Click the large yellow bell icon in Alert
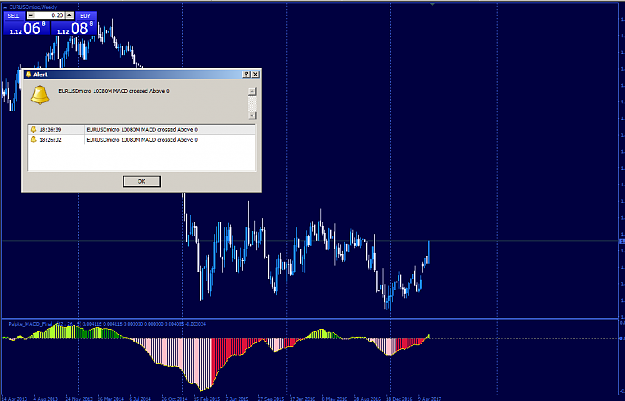This screenshot has width=625, height=401. coord(40,95)
